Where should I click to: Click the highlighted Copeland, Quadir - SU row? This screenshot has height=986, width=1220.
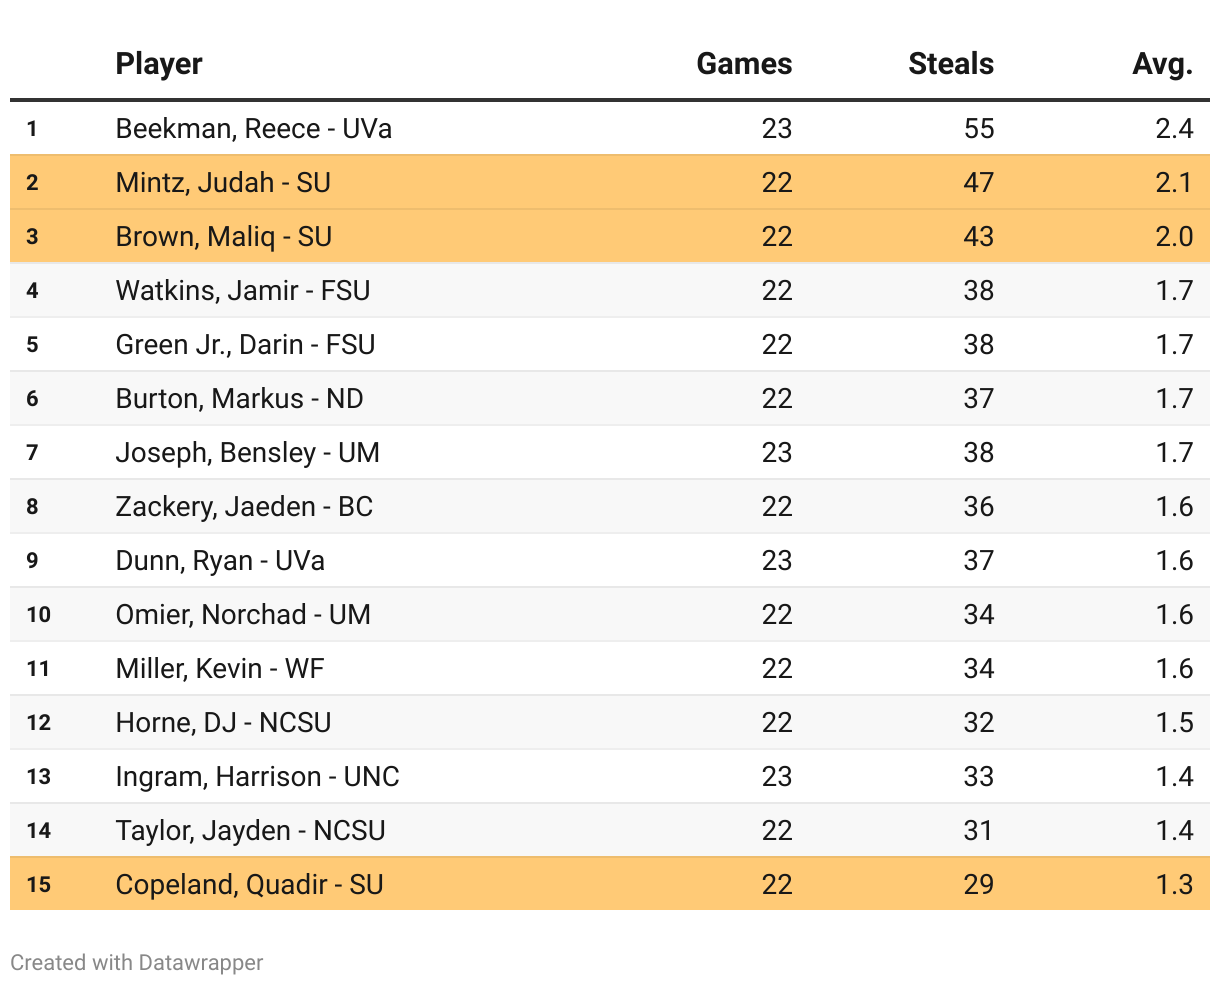pos(249,885)
